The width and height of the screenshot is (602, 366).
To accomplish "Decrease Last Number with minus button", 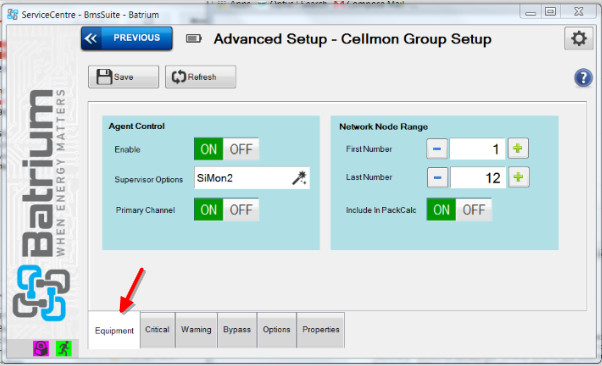I will tap(437, 177).
